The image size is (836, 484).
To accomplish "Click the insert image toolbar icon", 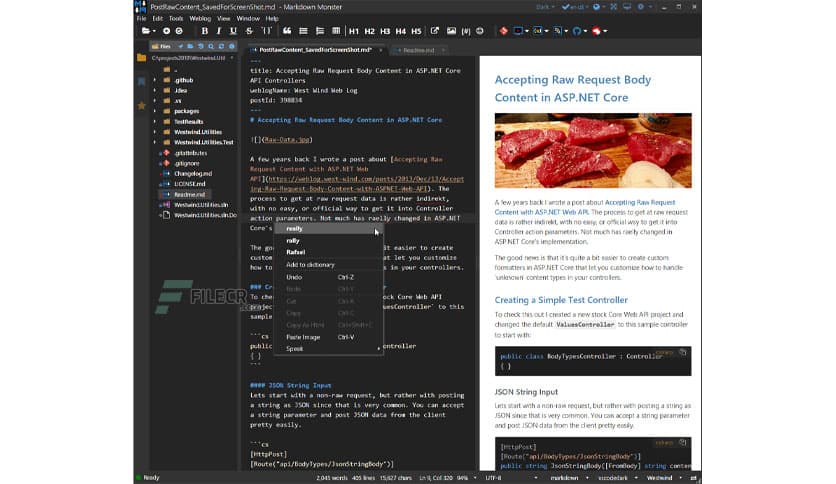I will [452, 31].
